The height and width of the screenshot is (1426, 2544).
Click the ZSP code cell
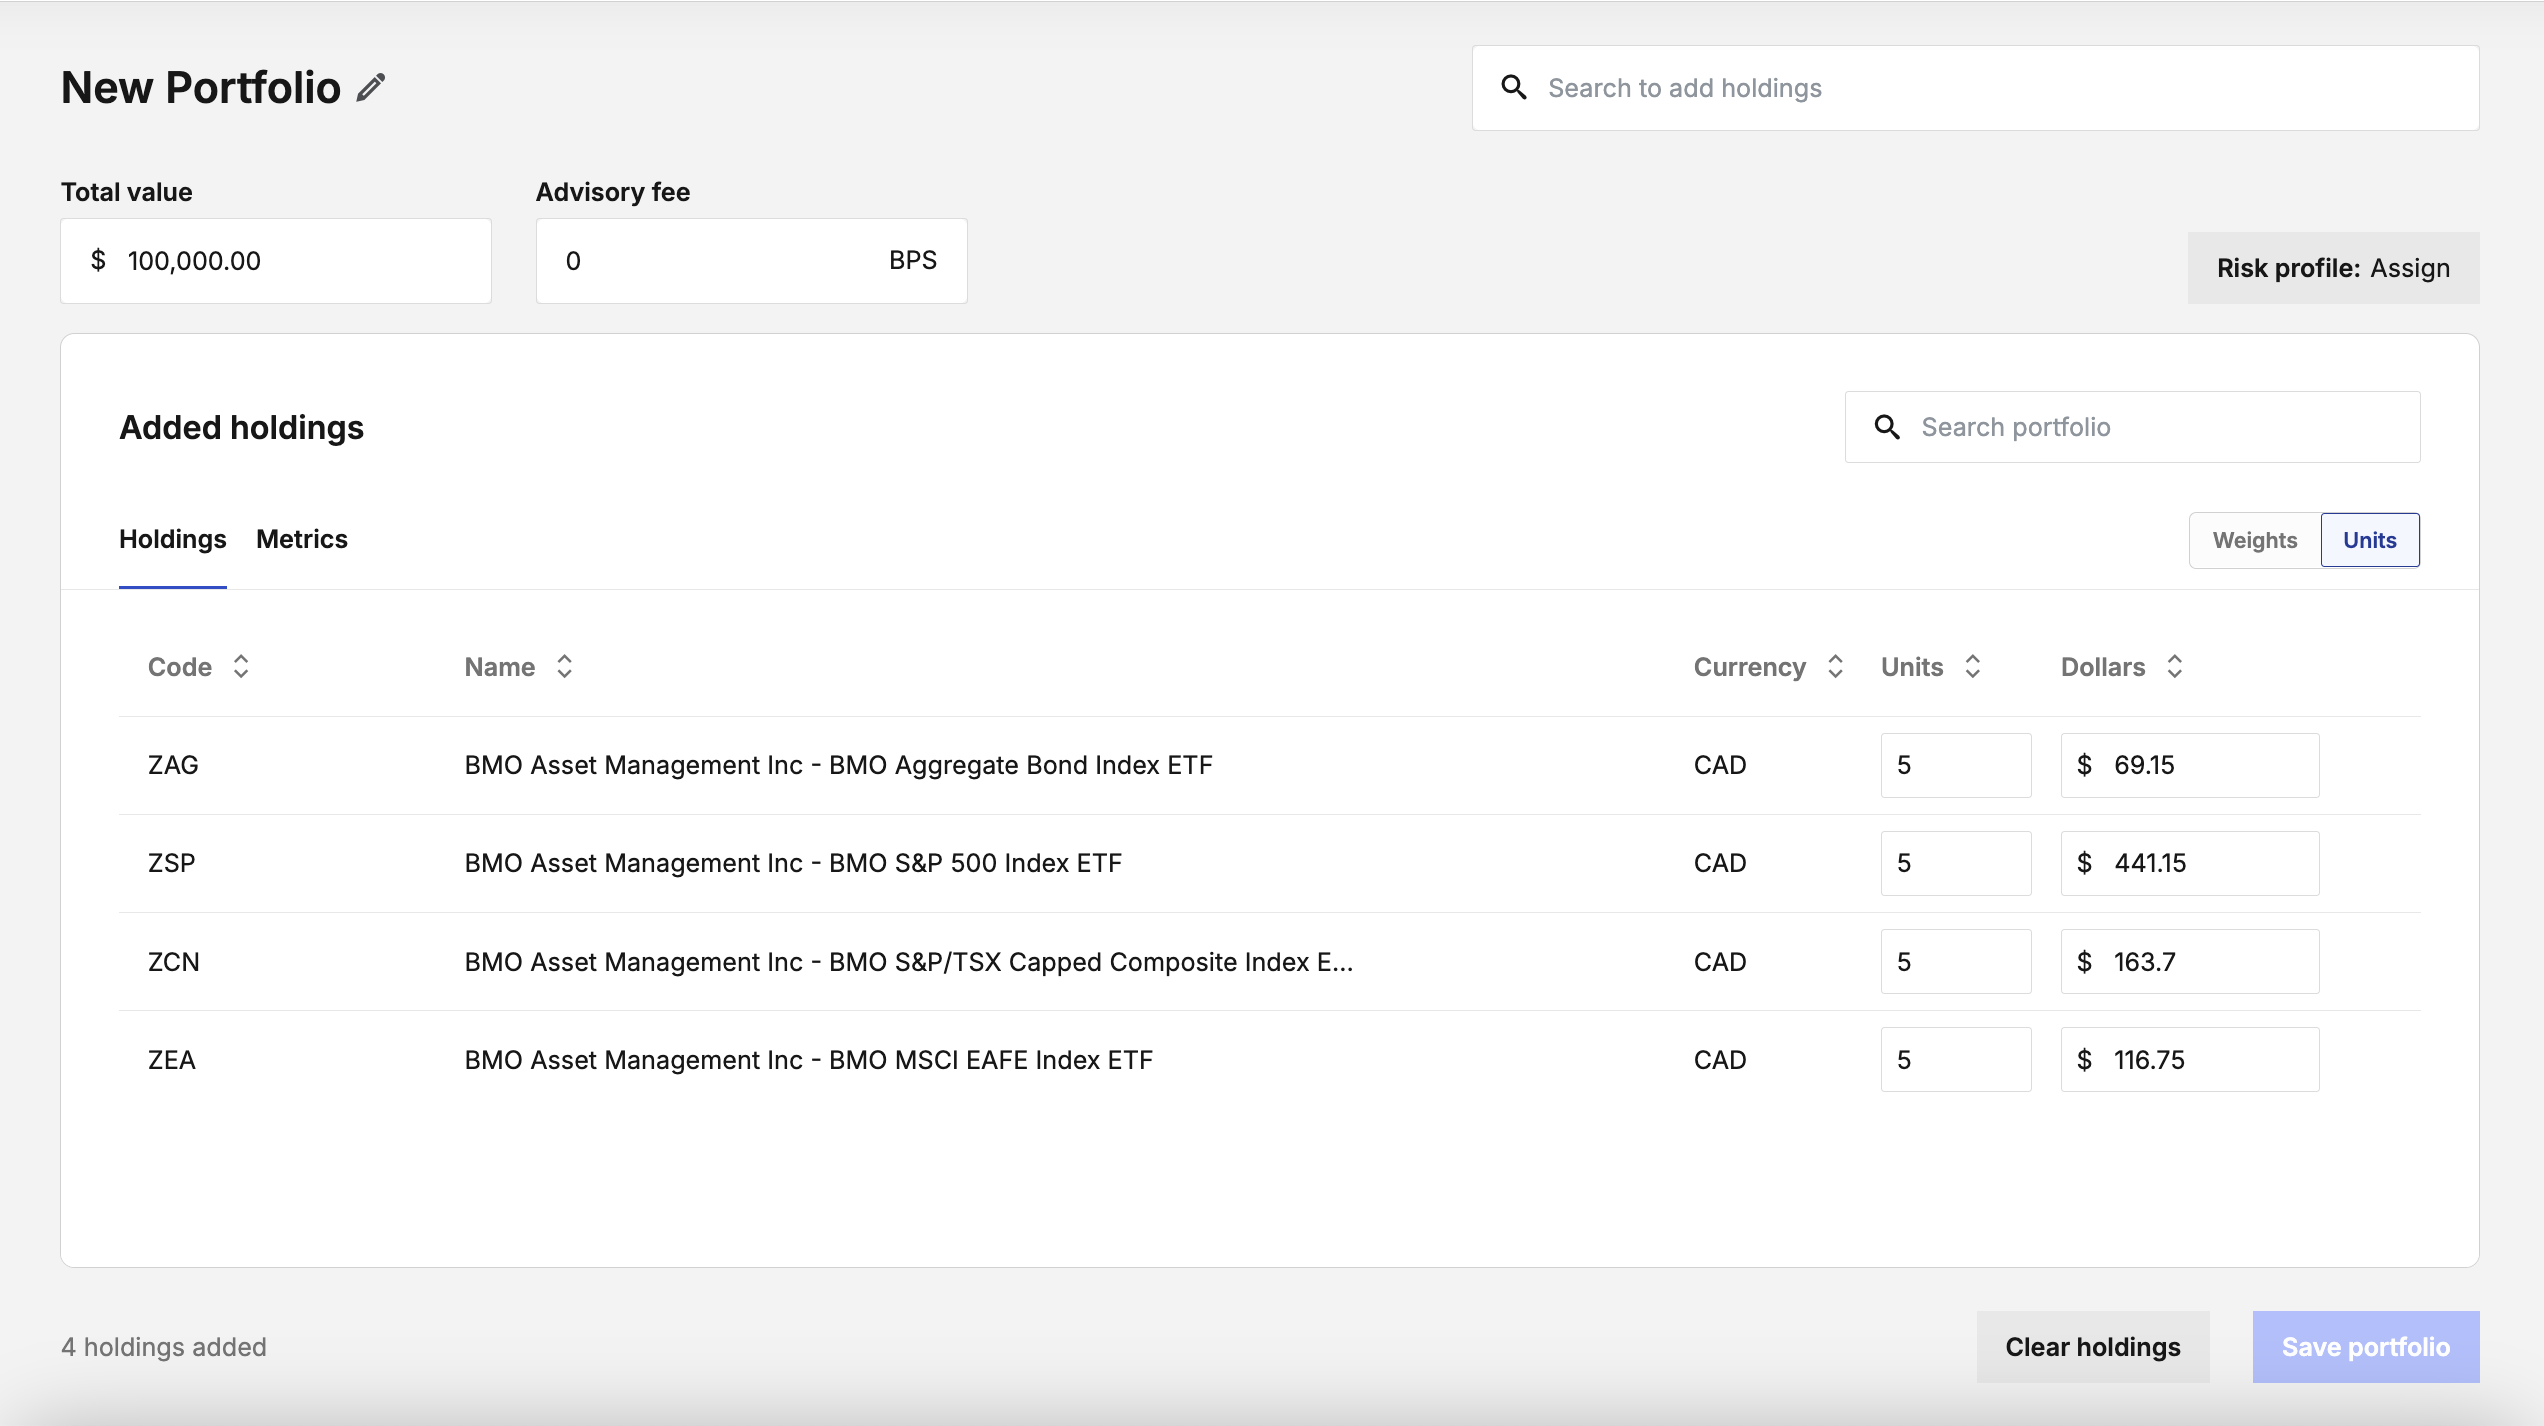(x=172, y=863)
